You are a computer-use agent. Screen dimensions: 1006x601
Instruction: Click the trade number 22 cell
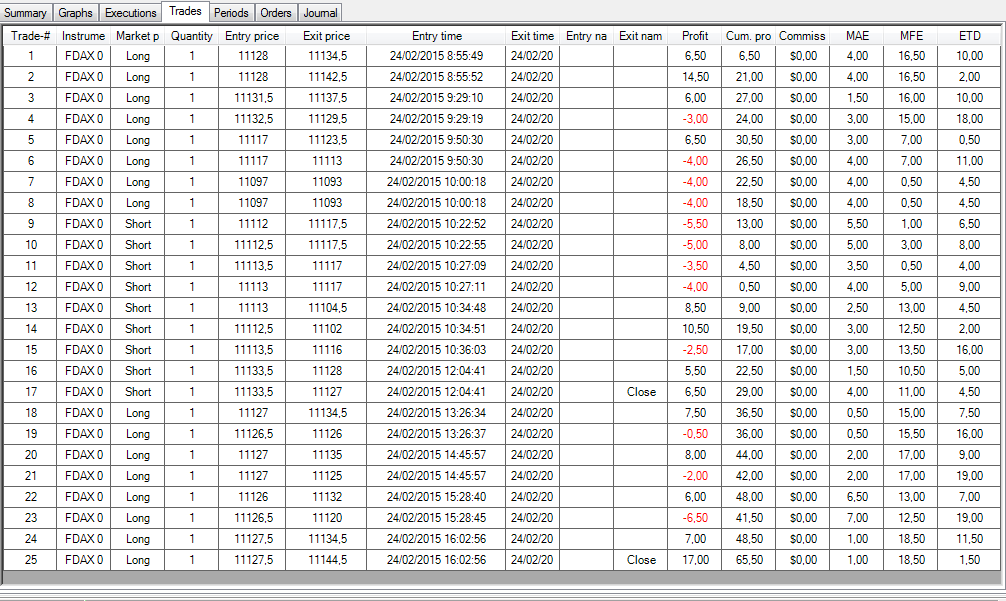point(30,497)
